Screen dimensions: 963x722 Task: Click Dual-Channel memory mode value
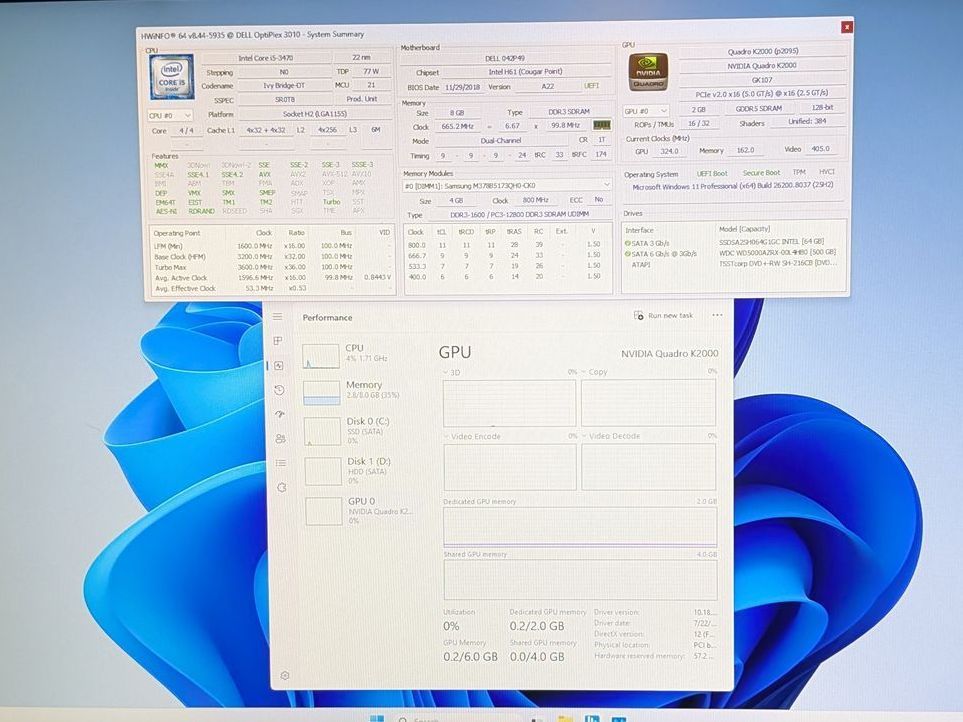pos(501,141)
